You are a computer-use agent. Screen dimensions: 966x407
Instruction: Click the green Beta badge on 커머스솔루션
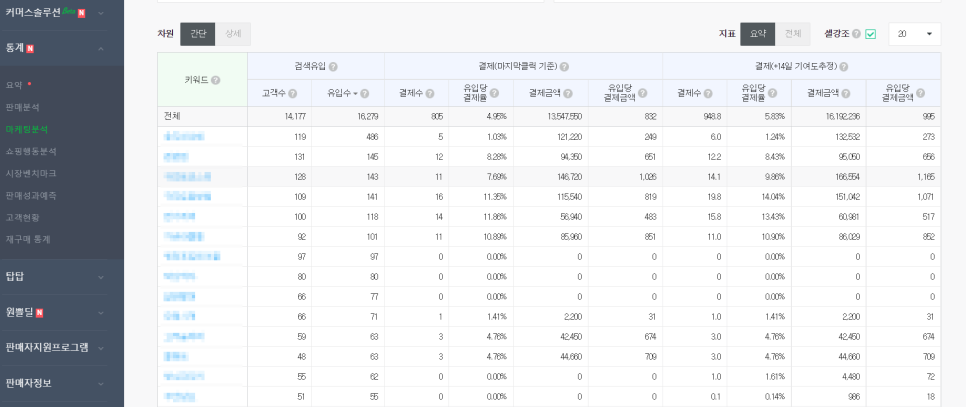[69, 10]
